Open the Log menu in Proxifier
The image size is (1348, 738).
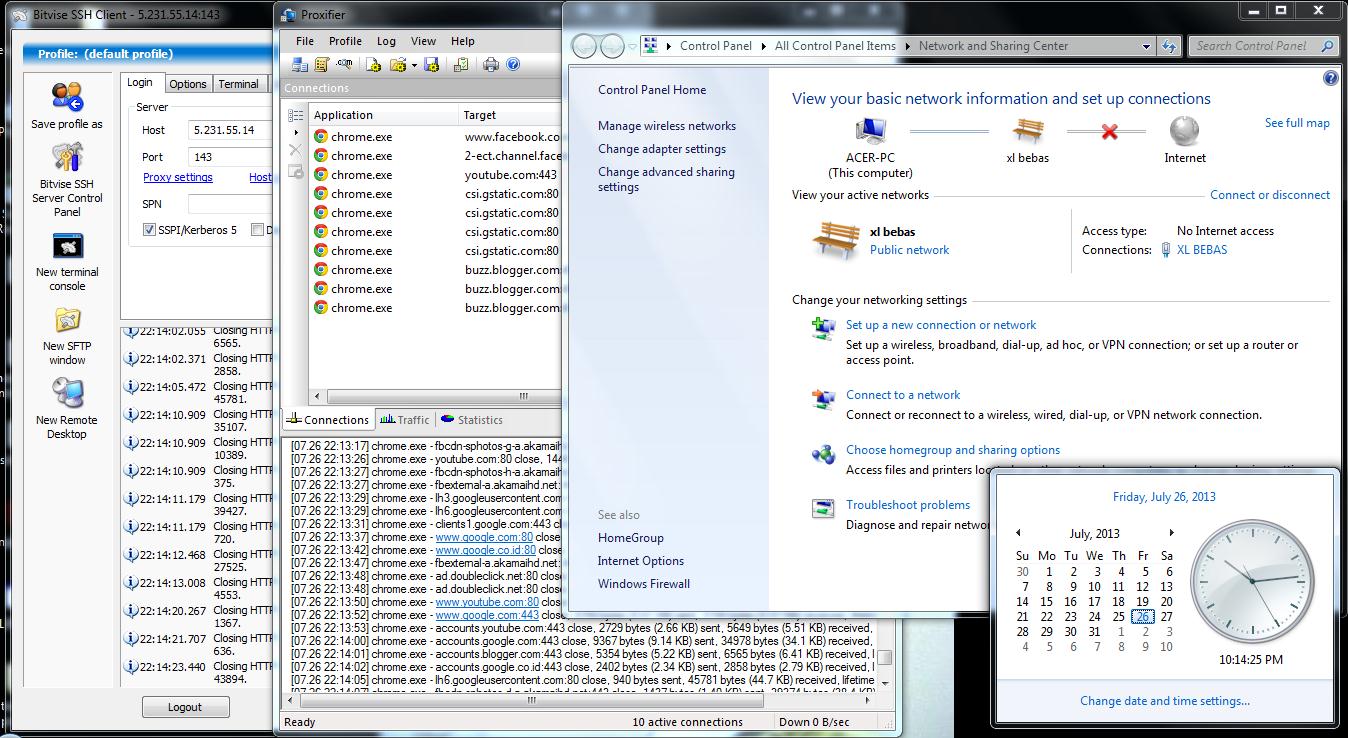point(386,41)
